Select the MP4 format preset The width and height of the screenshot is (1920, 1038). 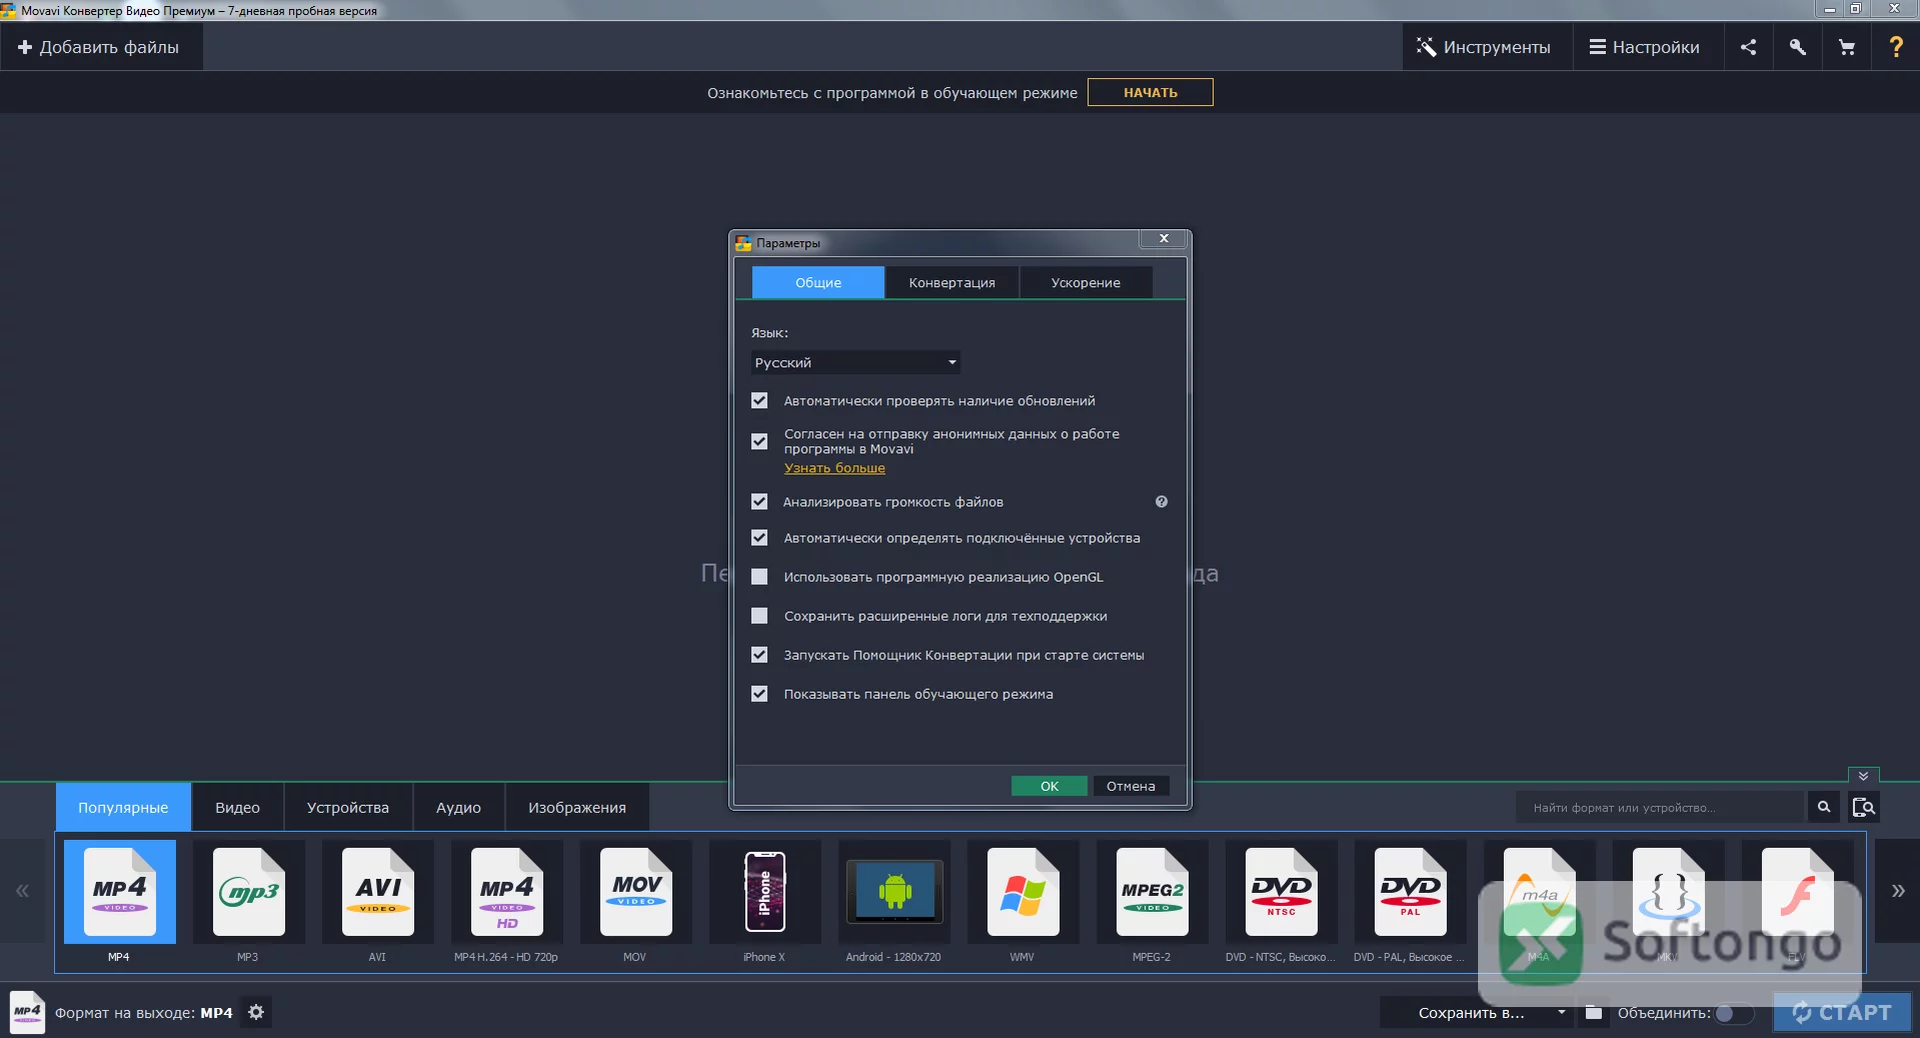click(120, 892)
